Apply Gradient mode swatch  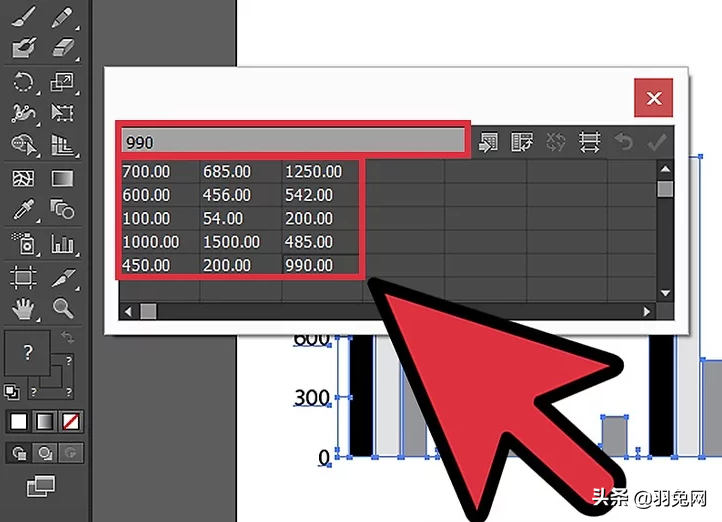tap(45, 421)
